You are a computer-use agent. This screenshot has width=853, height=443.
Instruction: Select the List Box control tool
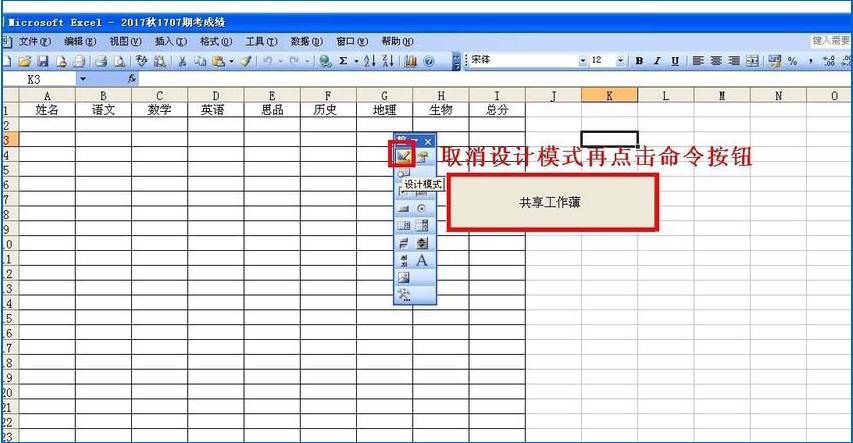pyautogui.click(x=404, y=225)
